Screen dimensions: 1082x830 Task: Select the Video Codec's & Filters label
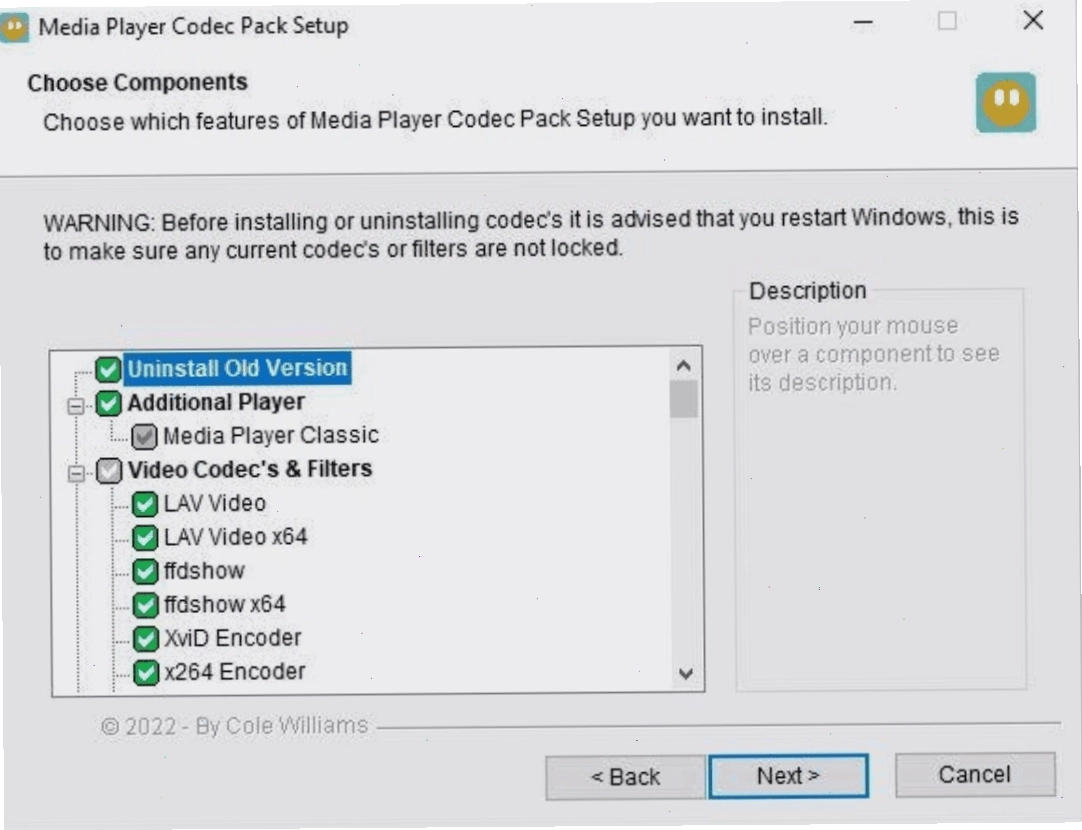[250, 469]
